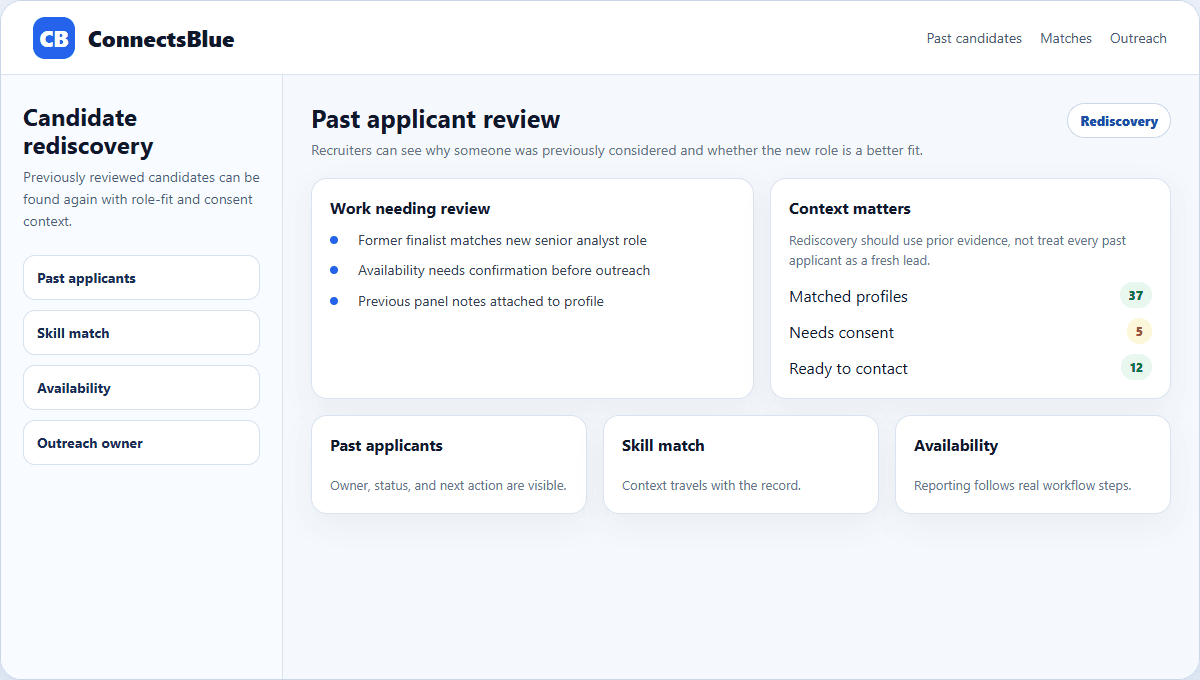Open the Matches nav item
Viewport: 1200px width, 680px height.
pyautogui.click(x=1066, y=38)
